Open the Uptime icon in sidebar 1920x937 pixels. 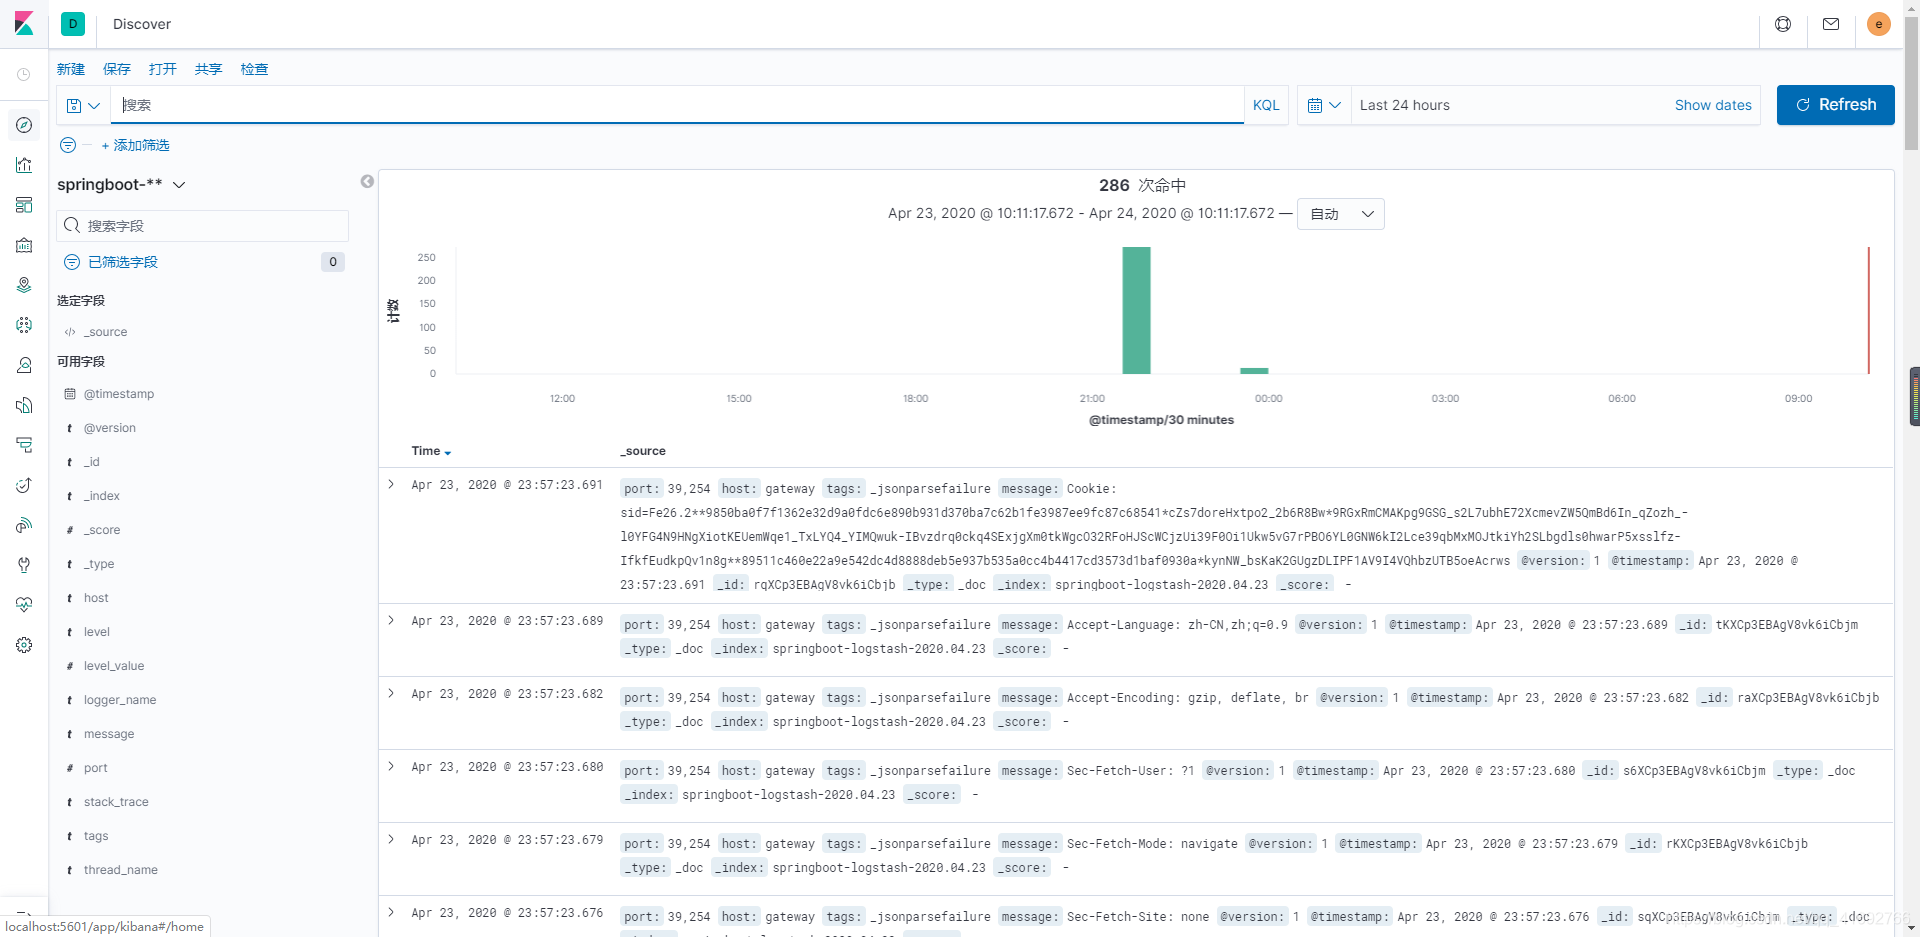pos(24,485)
